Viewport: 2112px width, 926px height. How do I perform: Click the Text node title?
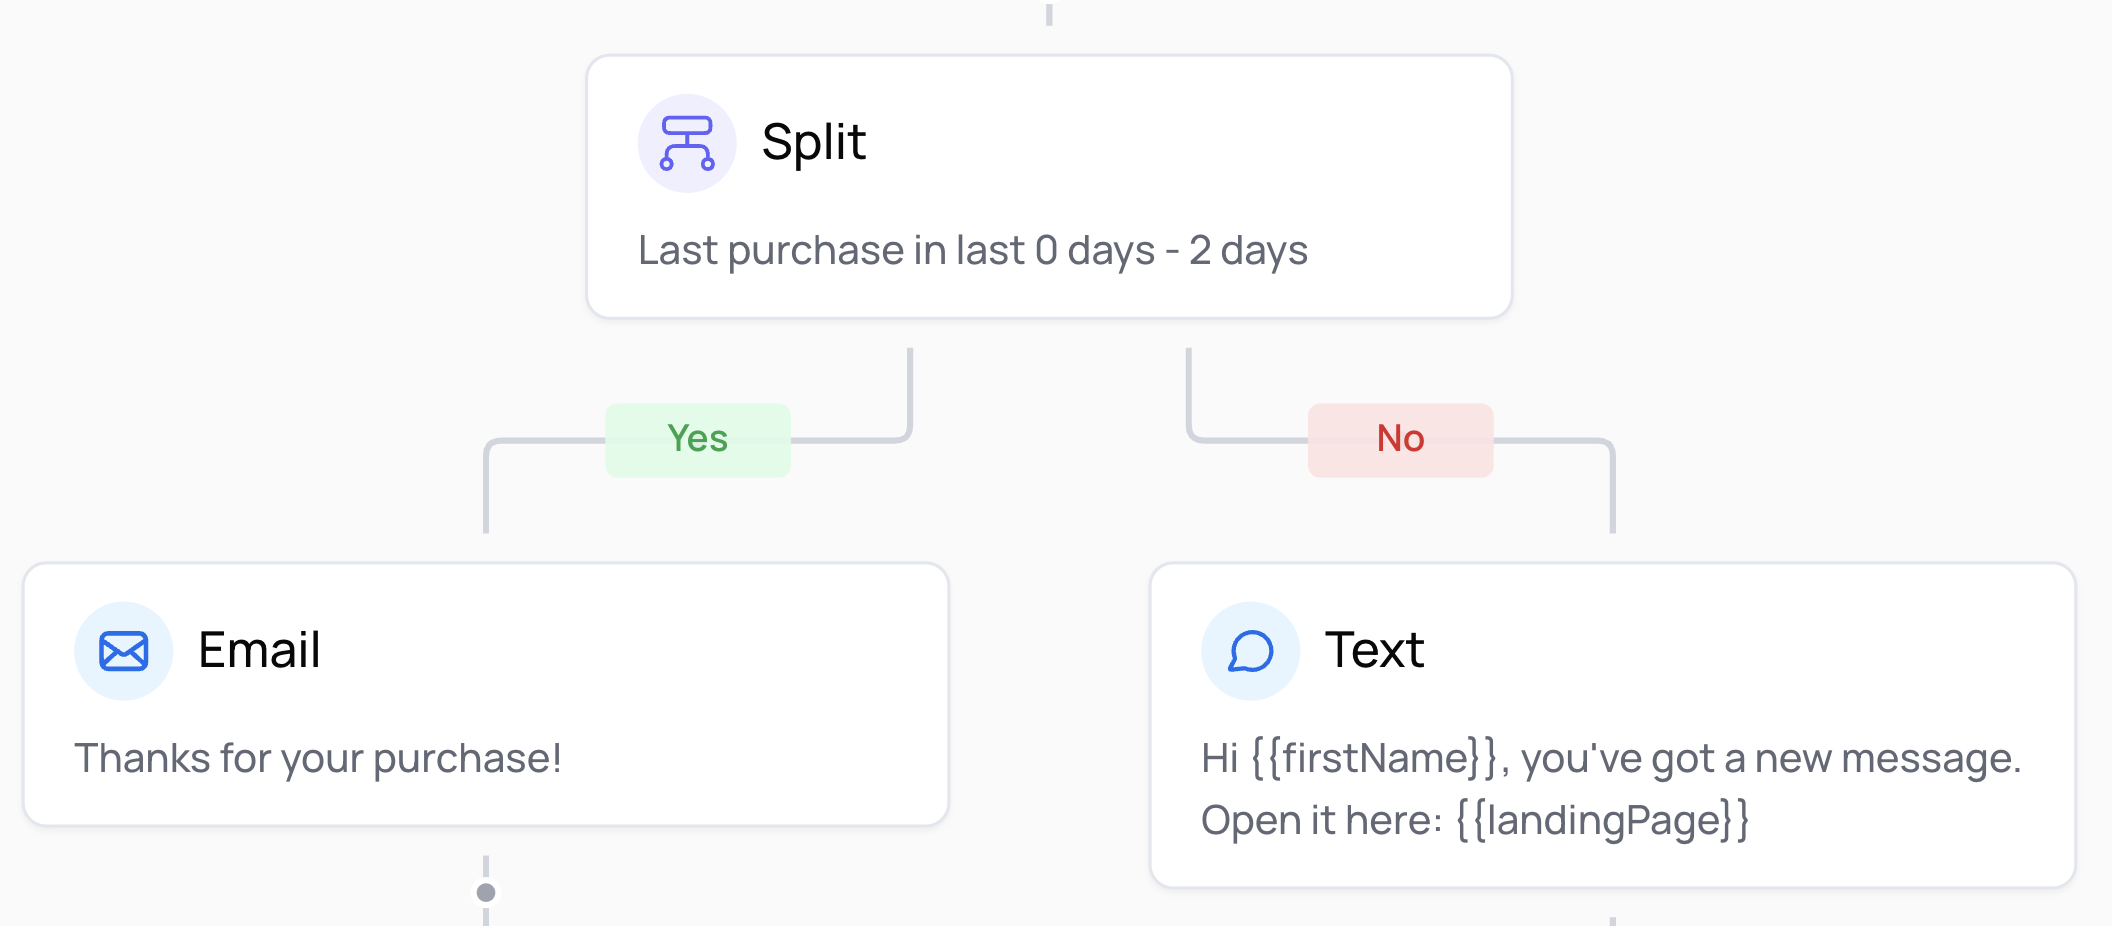pyautogui.click(x=1374, y=650)
